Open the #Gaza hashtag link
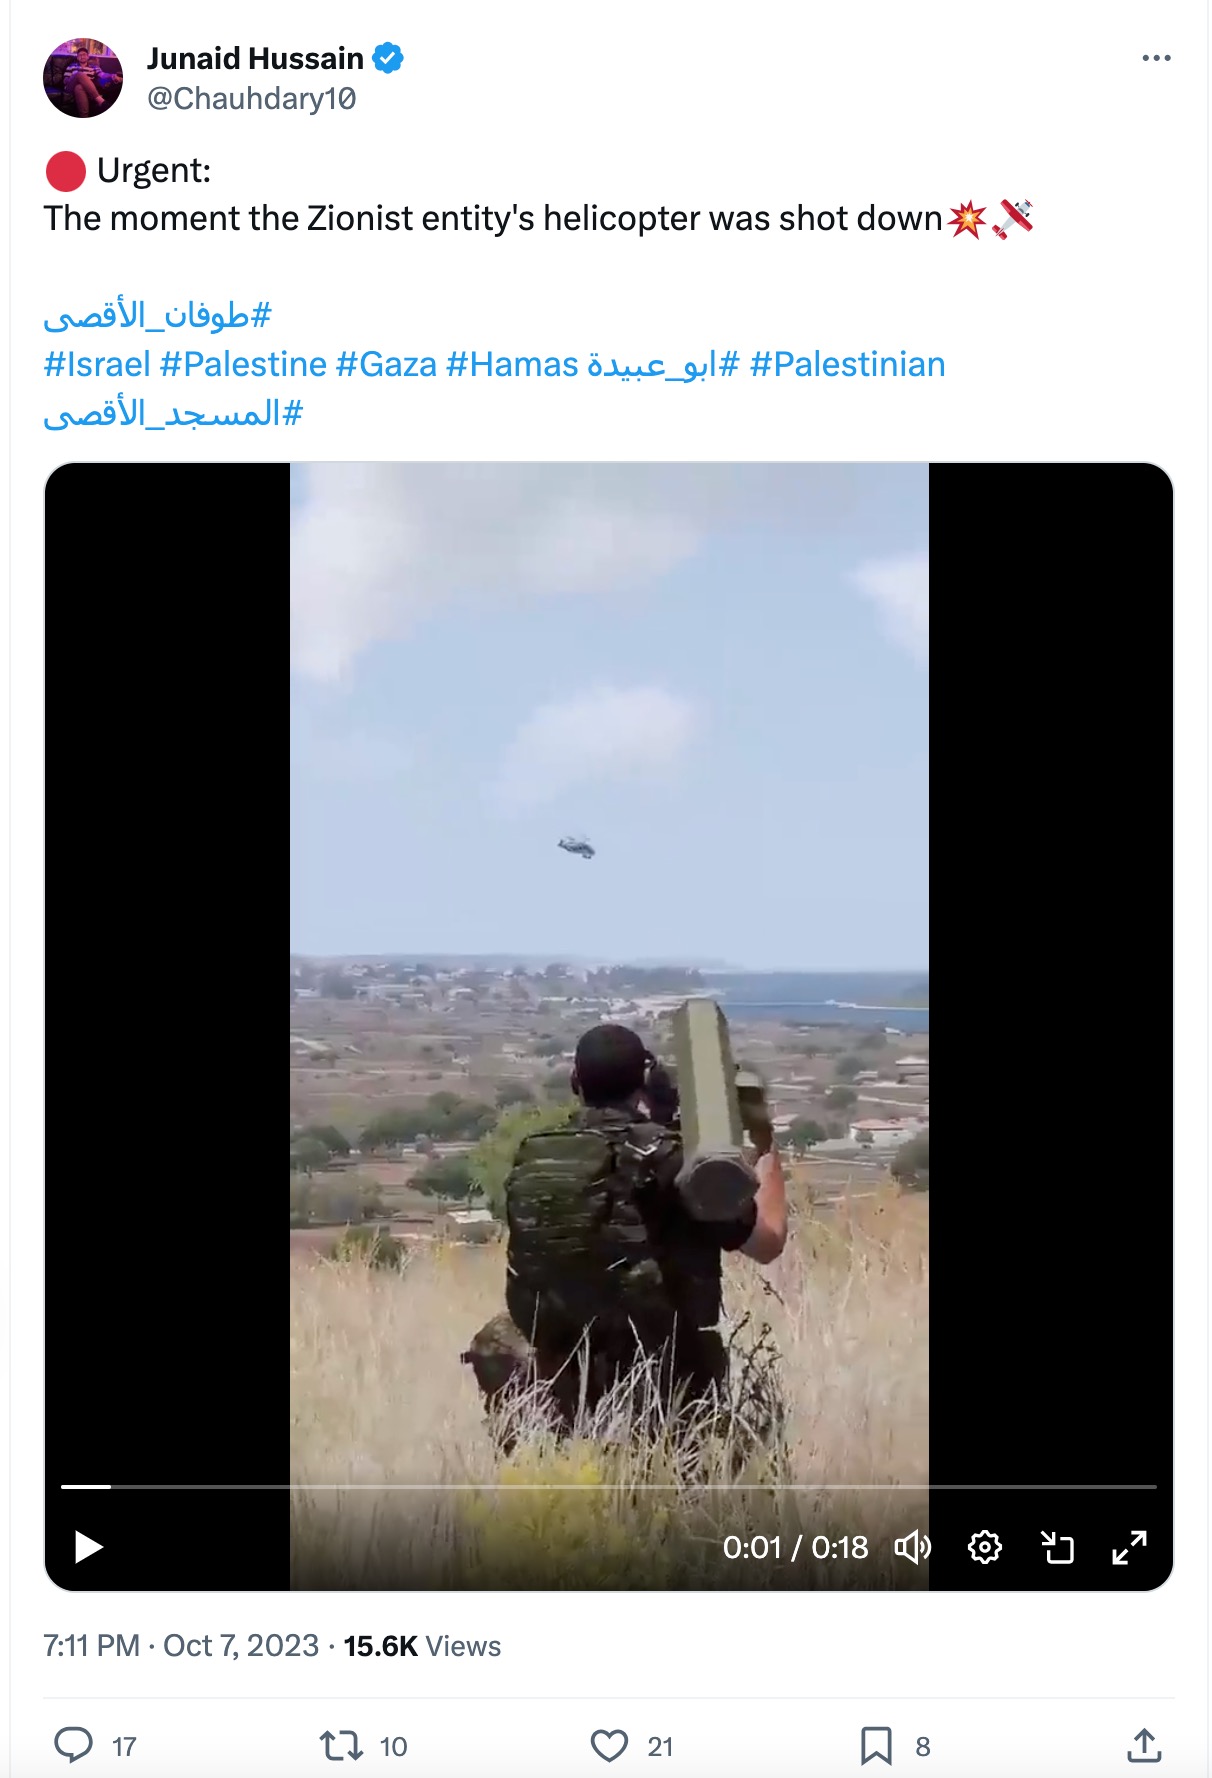 [386, 364]
